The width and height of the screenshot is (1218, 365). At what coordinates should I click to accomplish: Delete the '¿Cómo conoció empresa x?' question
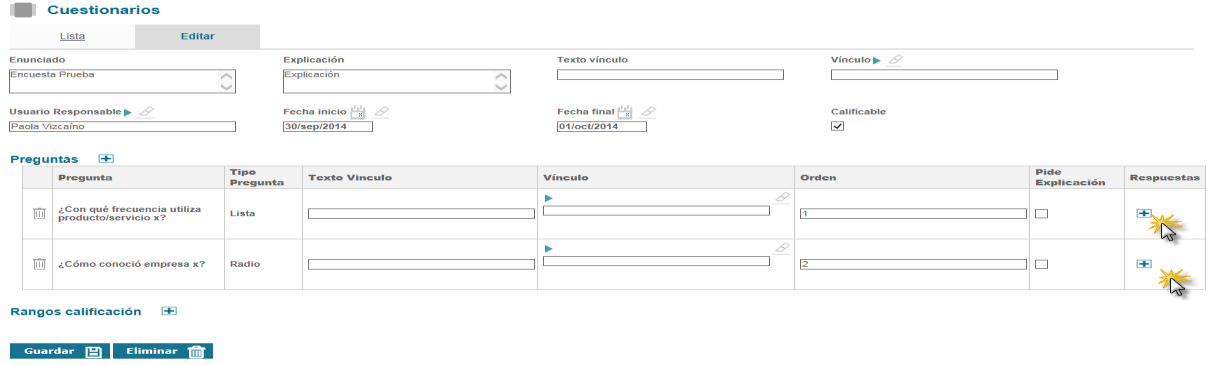coord(40,264)
